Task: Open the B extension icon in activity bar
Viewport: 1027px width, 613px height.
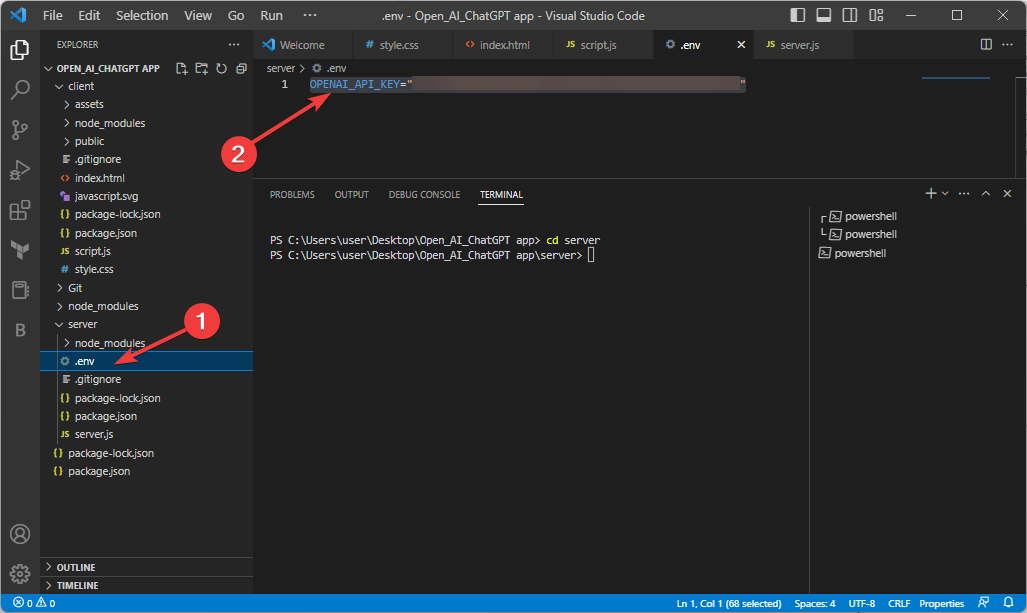Action: [x=20, y=330]
